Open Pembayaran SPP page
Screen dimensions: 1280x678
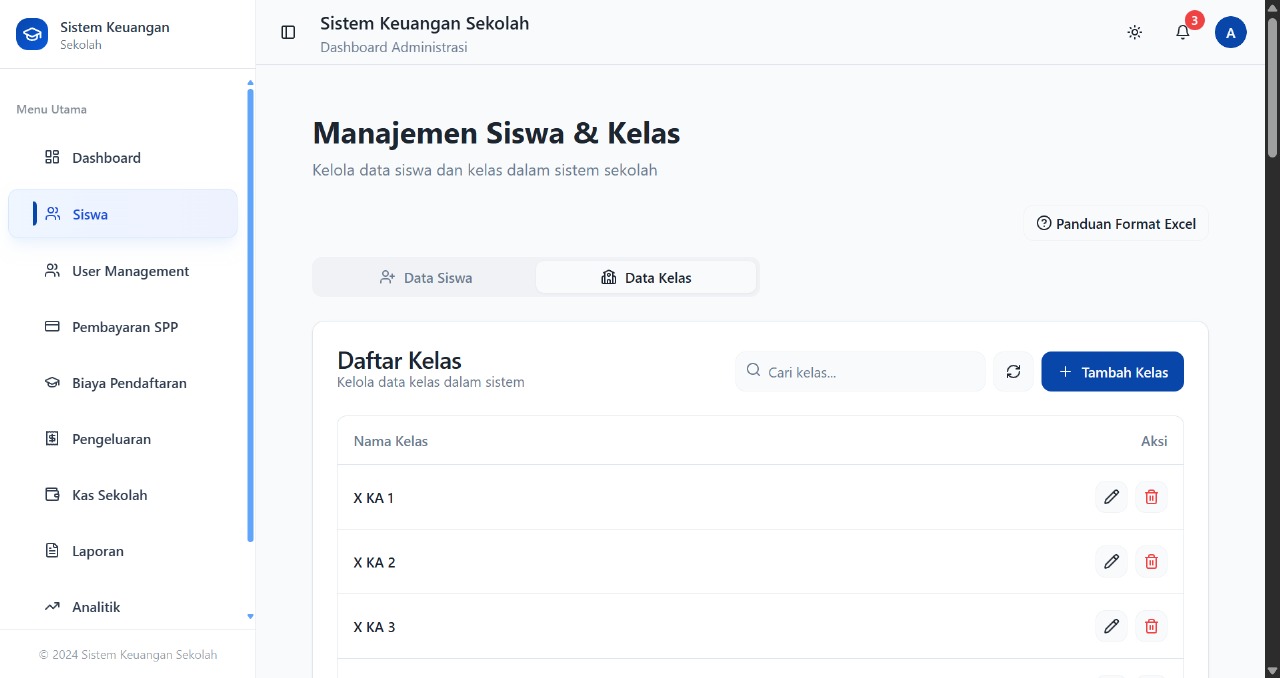click(x=123, y=327)
